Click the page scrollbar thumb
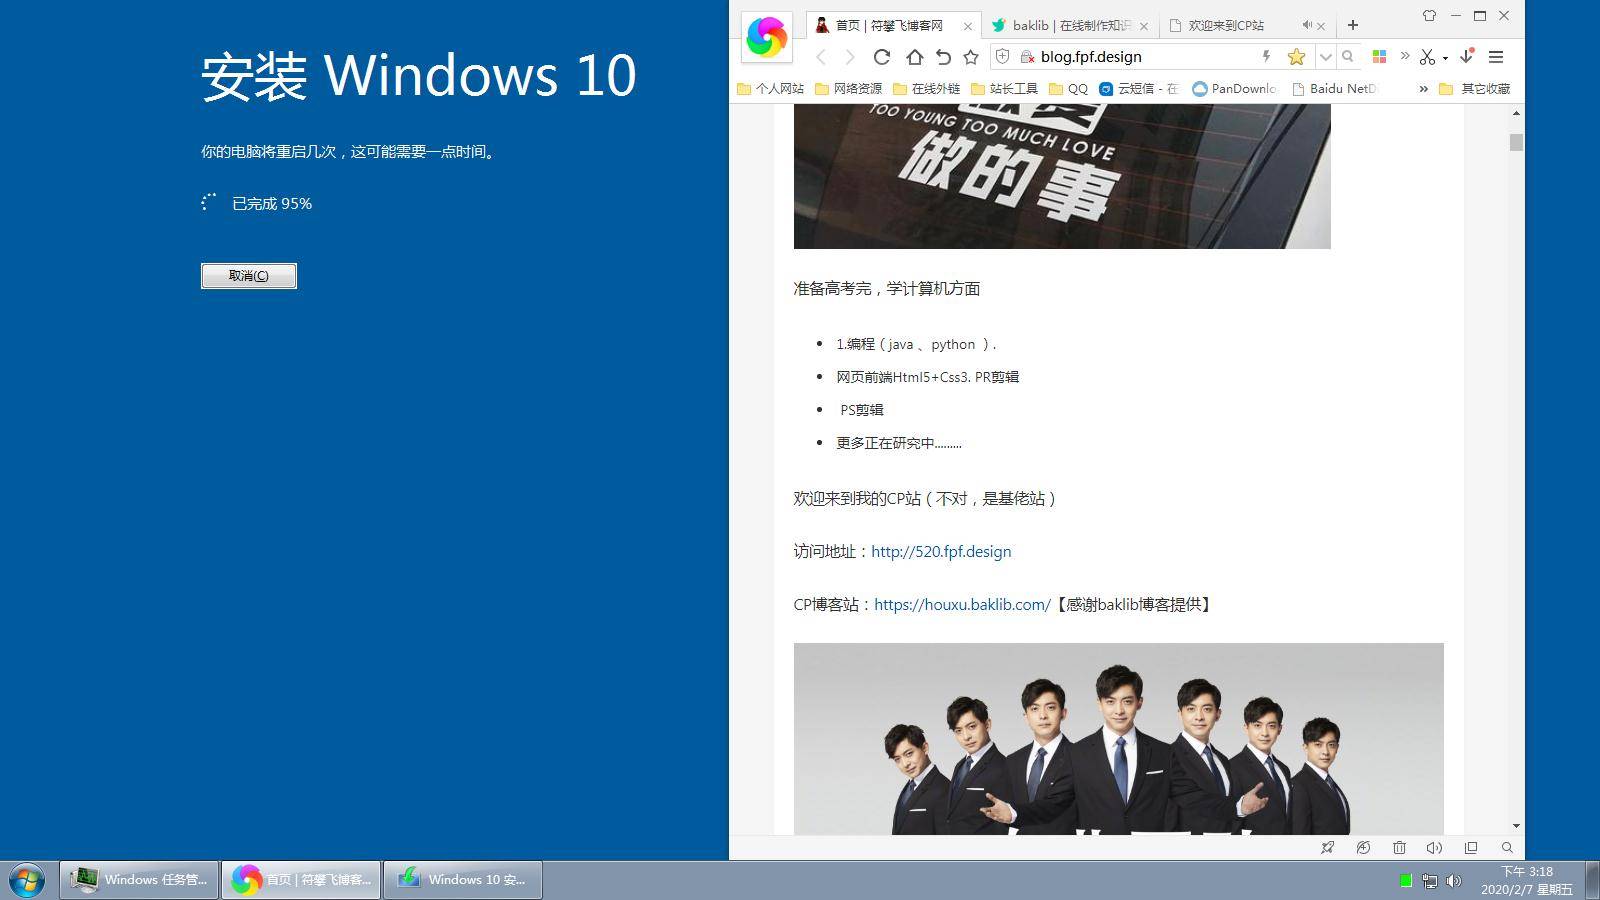Viewport: 1600px width, 900px height. [x=1516, y=142]
